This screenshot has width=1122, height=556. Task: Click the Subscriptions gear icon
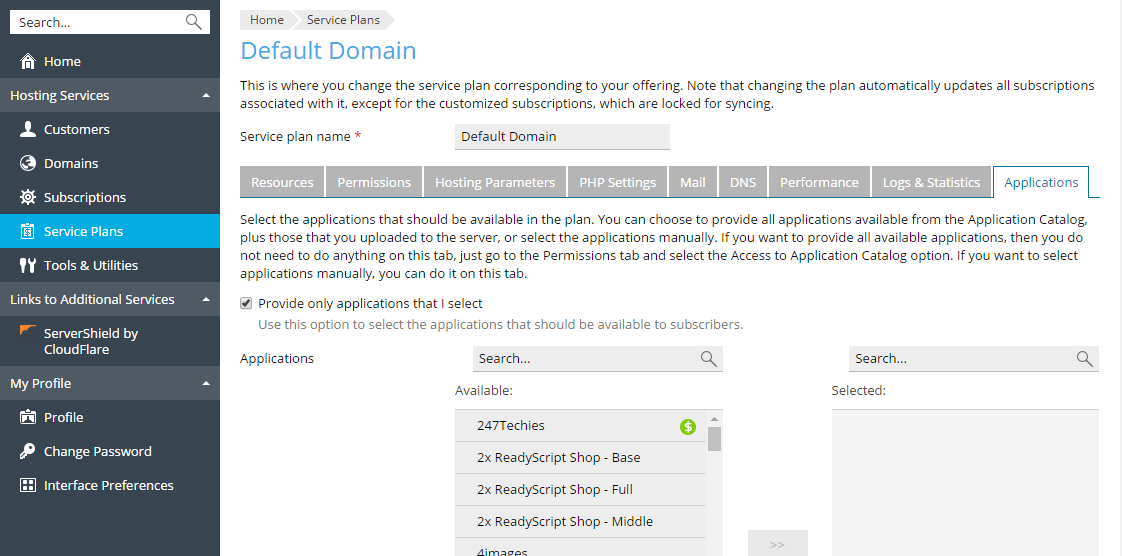(x=27, y=197)
